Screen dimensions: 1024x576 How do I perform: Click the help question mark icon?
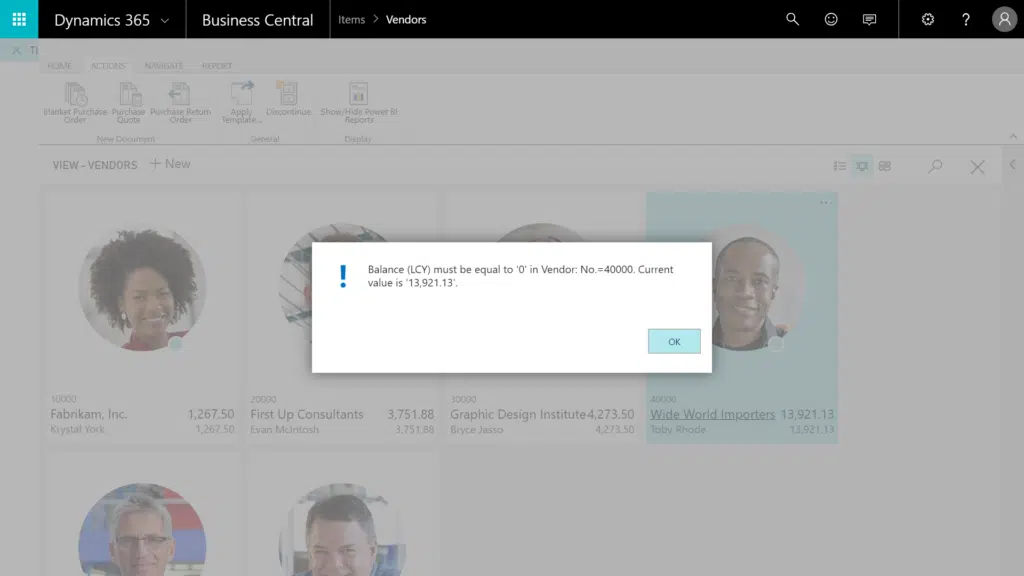(965, 19)
